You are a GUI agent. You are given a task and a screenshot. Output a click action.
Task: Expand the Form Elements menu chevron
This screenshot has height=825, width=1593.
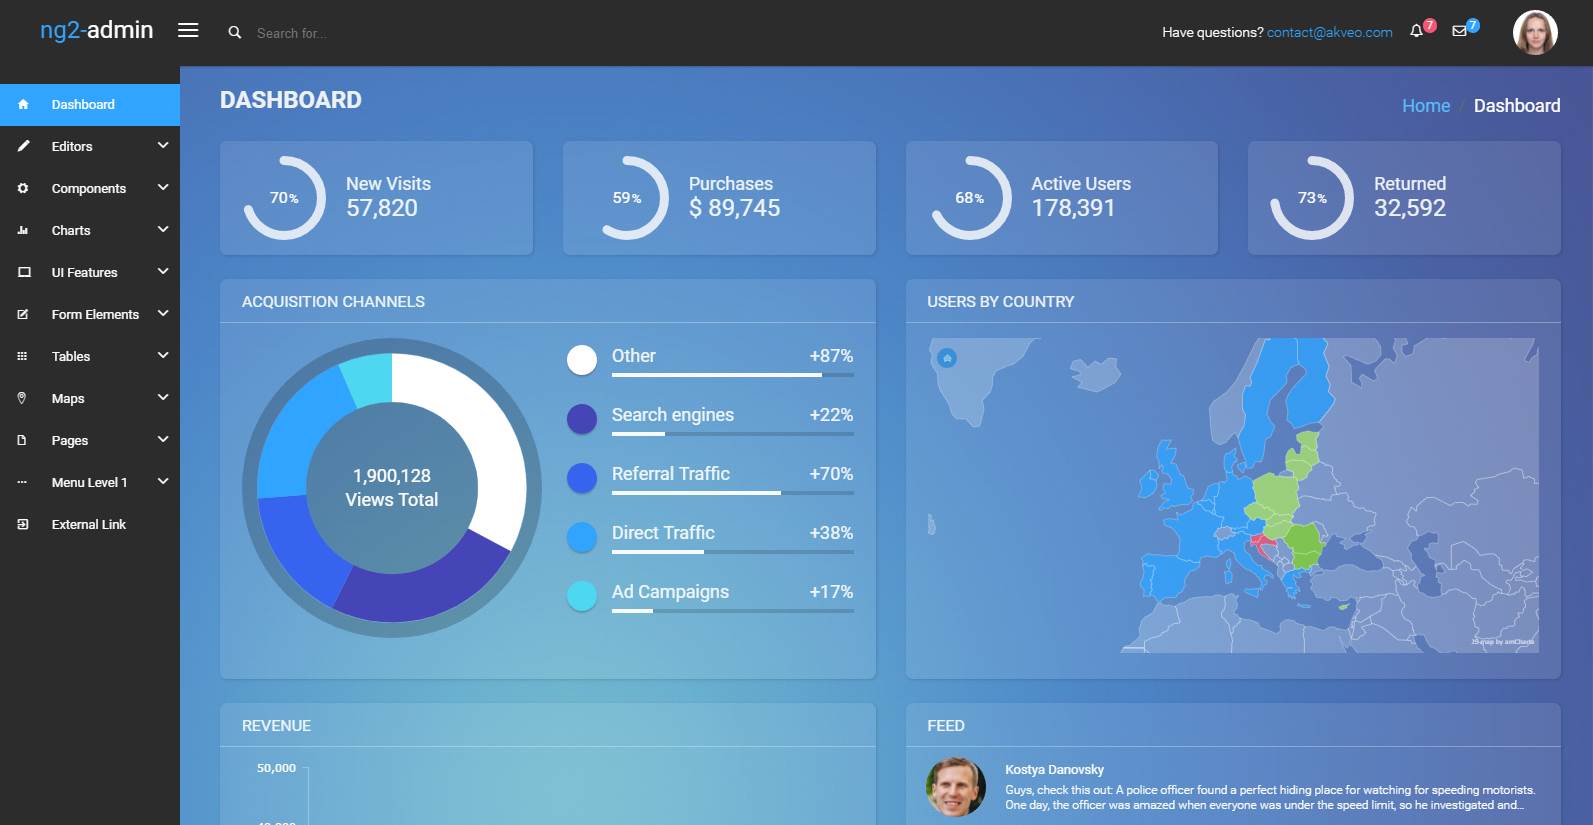163,314
